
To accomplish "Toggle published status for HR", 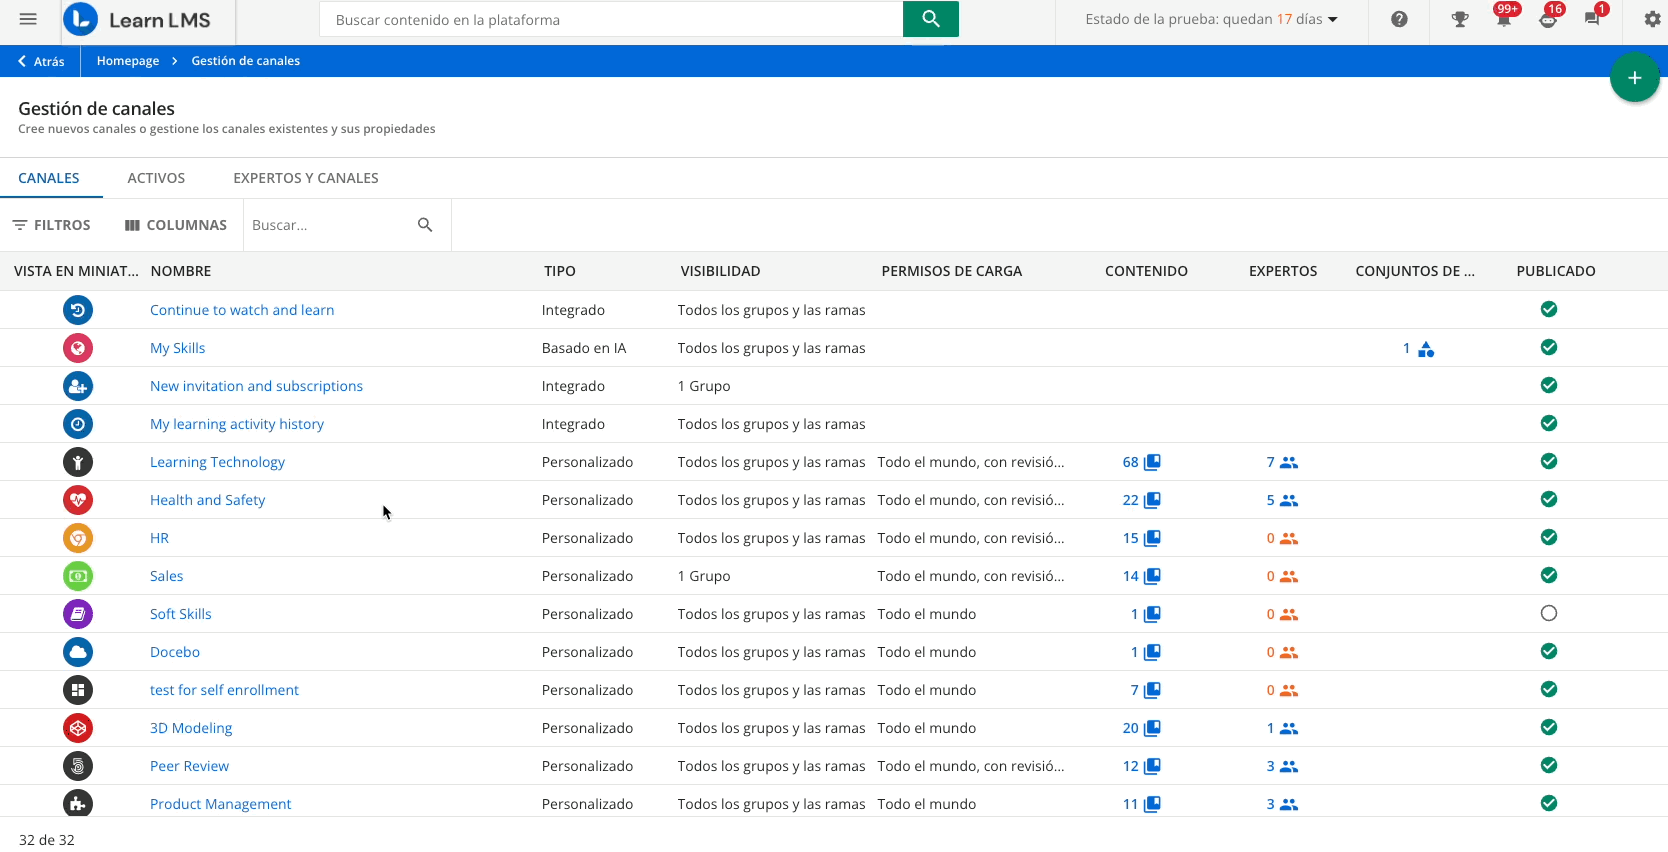I will click(1549, 537).
